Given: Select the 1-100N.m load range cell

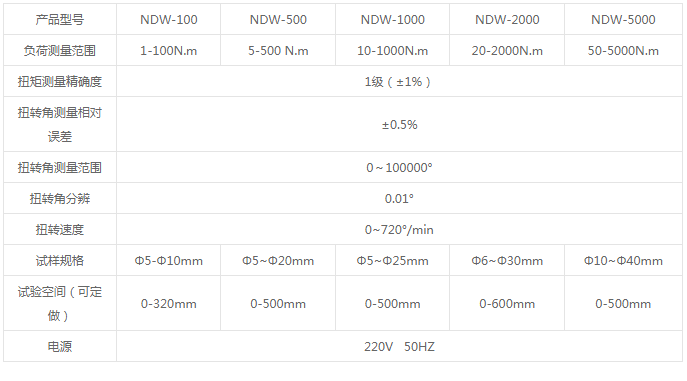Looking at the screenshot, I should [x=169, y=51].
